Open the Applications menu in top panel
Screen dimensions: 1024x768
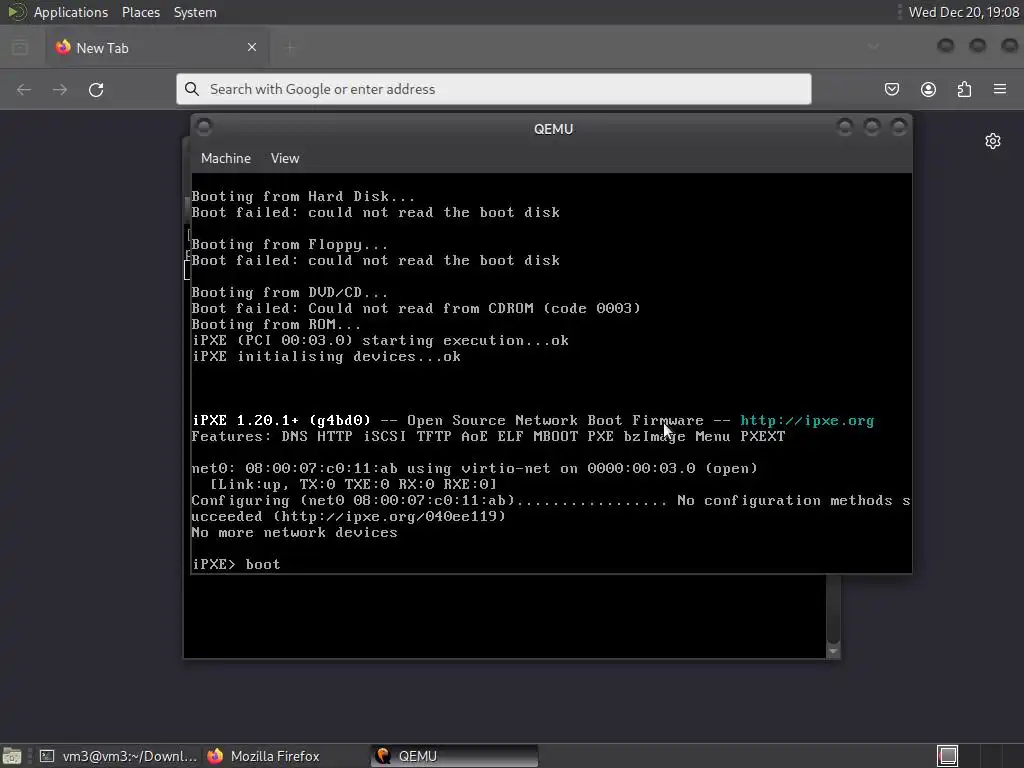coord(71,12)
